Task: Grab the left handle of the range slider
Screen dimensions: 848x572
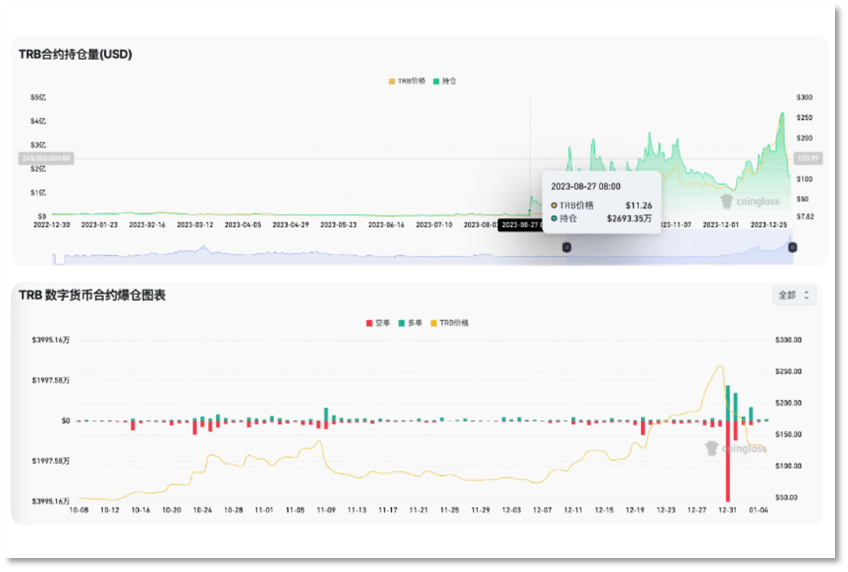Action: tap(566, 247)
